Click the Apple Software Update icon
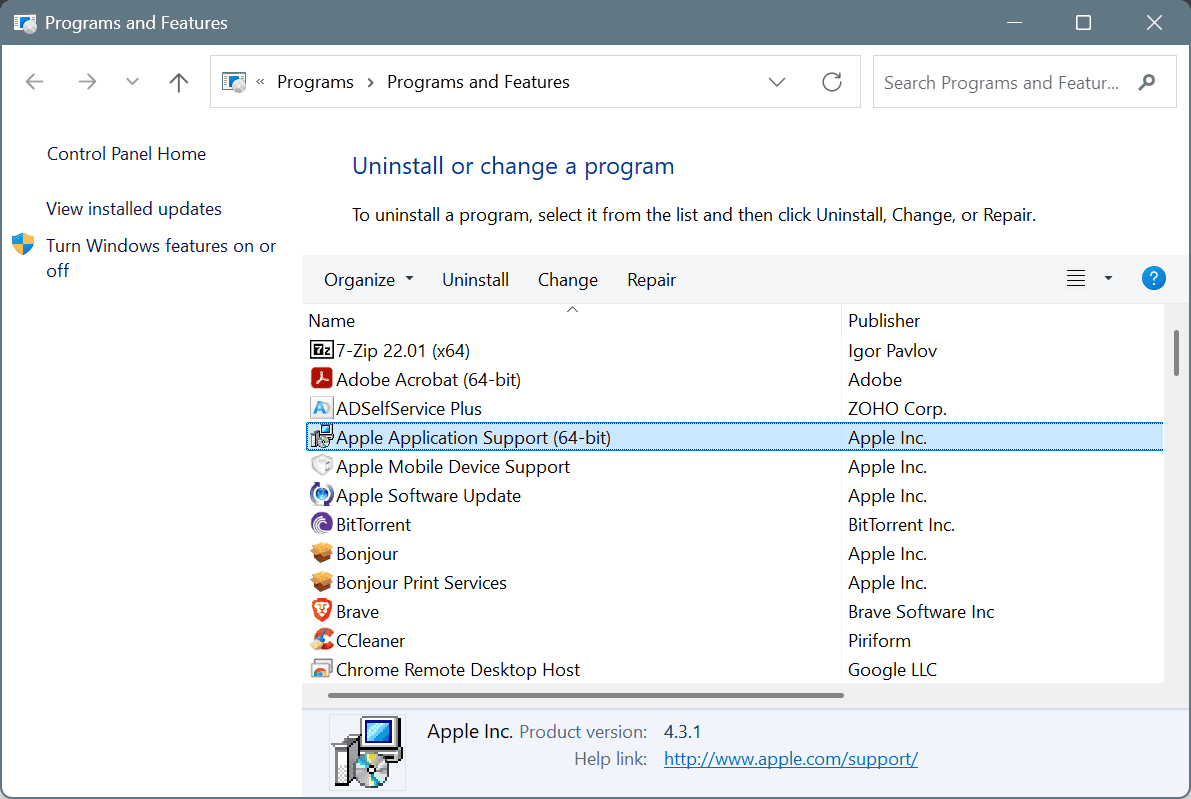This screenshot has height=799, width=1191. (x=321, y=494)
